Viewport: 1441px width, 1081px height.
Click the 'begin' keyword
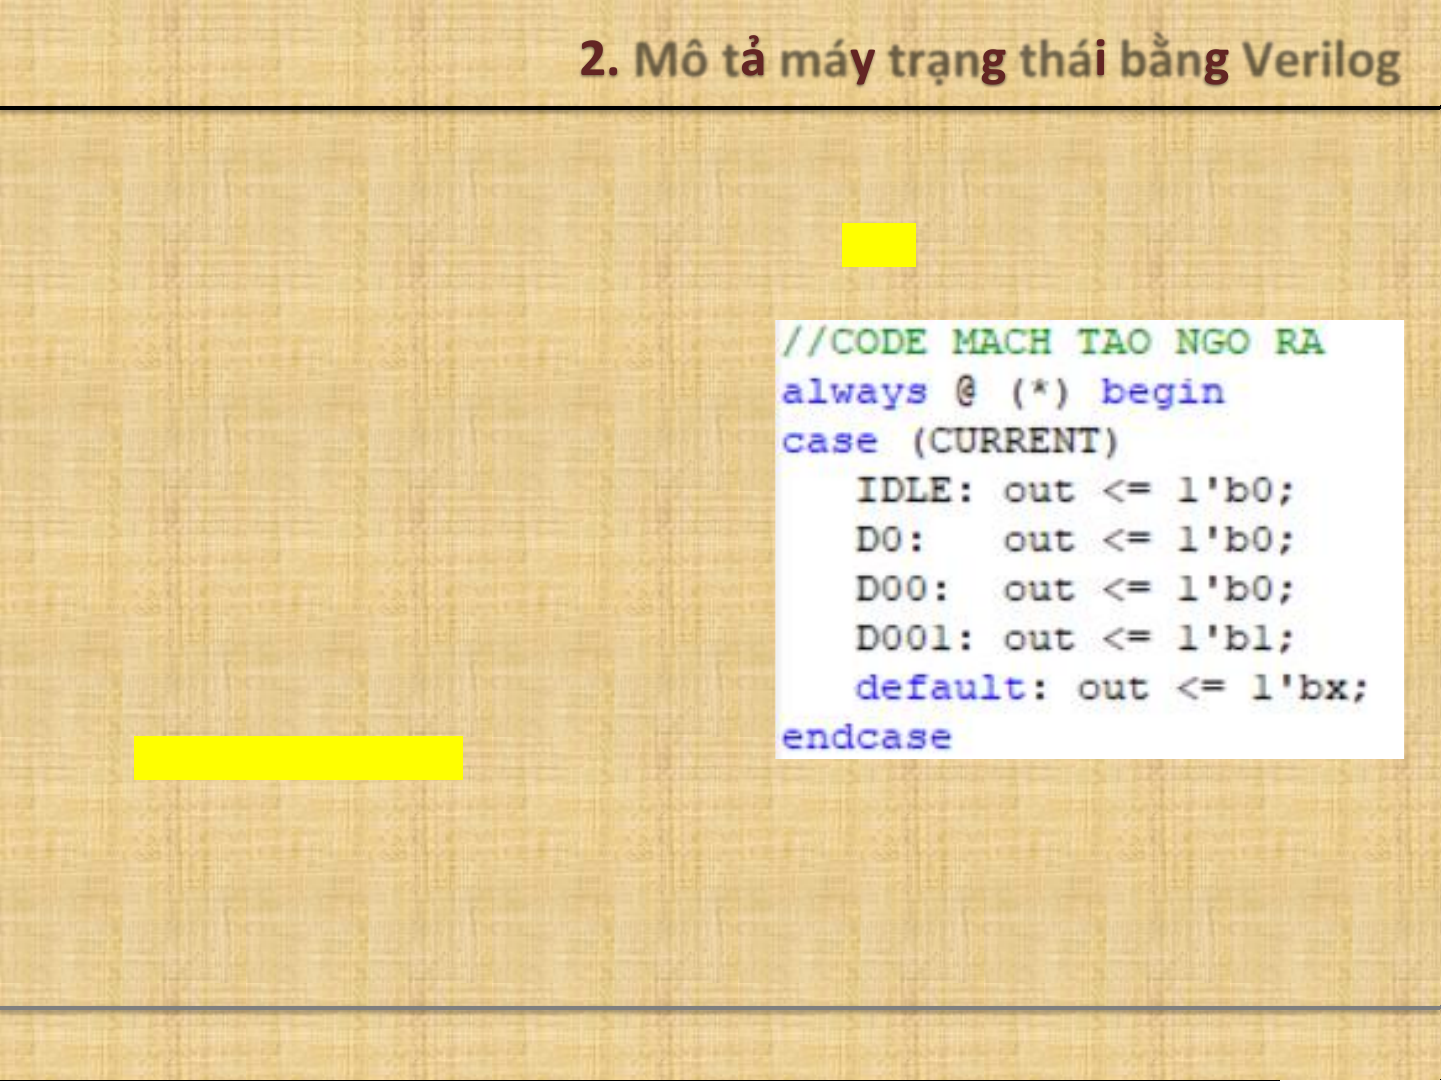point(1162,392)
